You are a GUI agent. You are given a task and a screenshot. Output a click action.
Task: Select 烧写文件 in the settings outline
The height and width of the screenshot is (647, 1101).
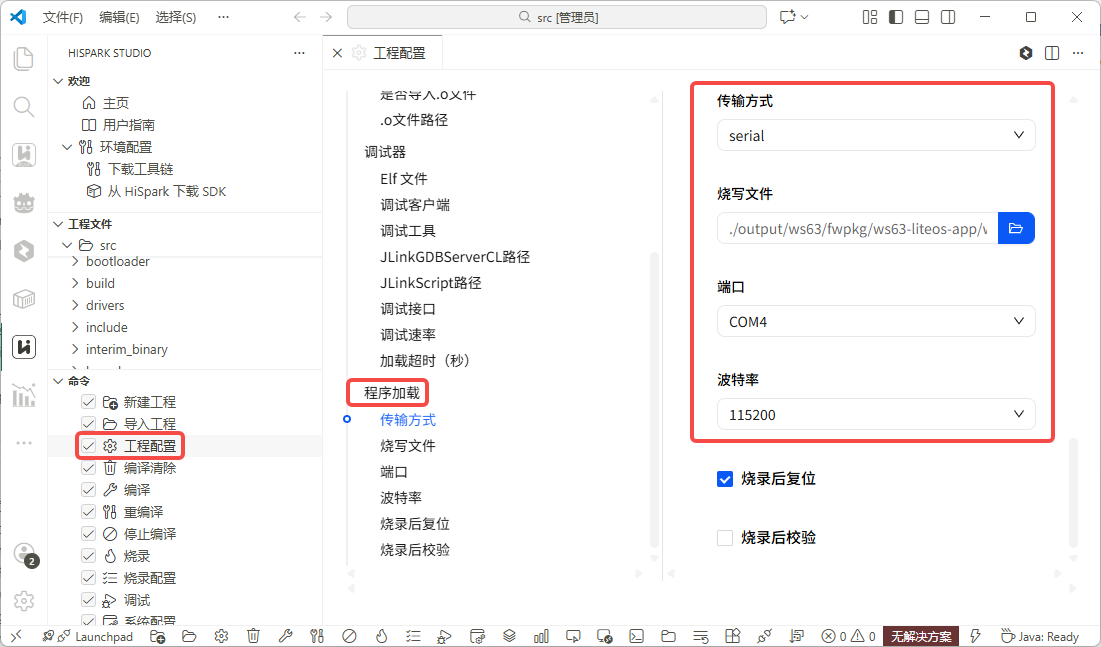(x=408, y=446)
